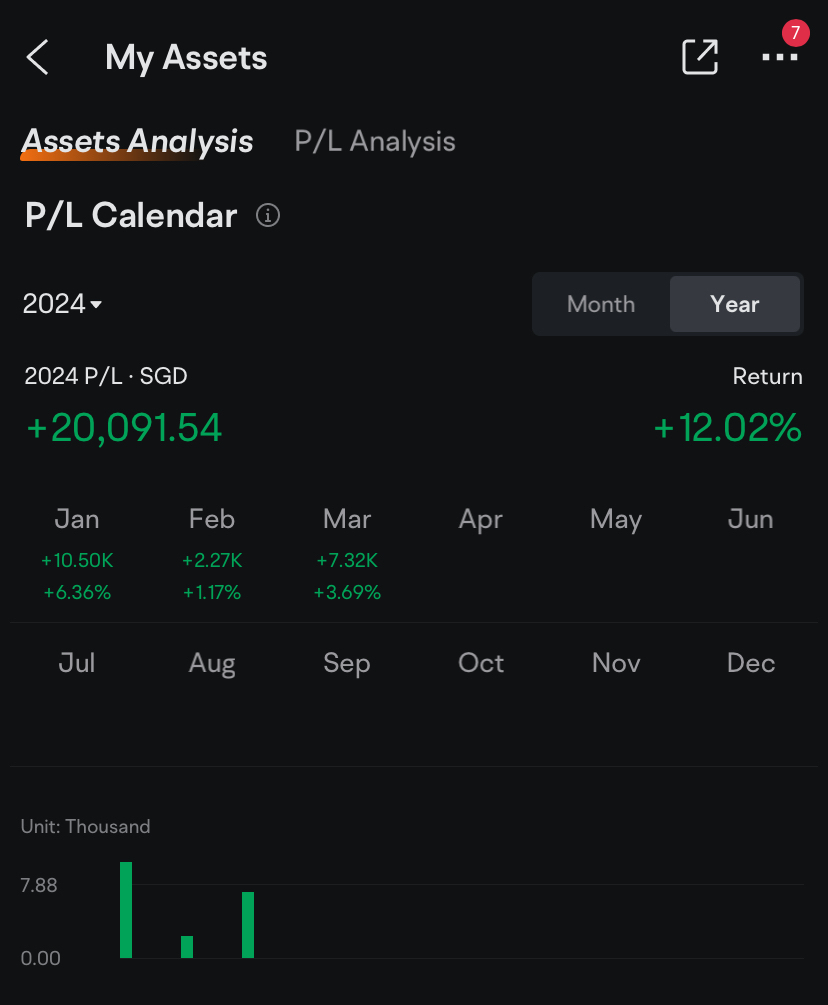Open the share/export icon
This screenshot has width=828, height=1005.
click(700, 57)
